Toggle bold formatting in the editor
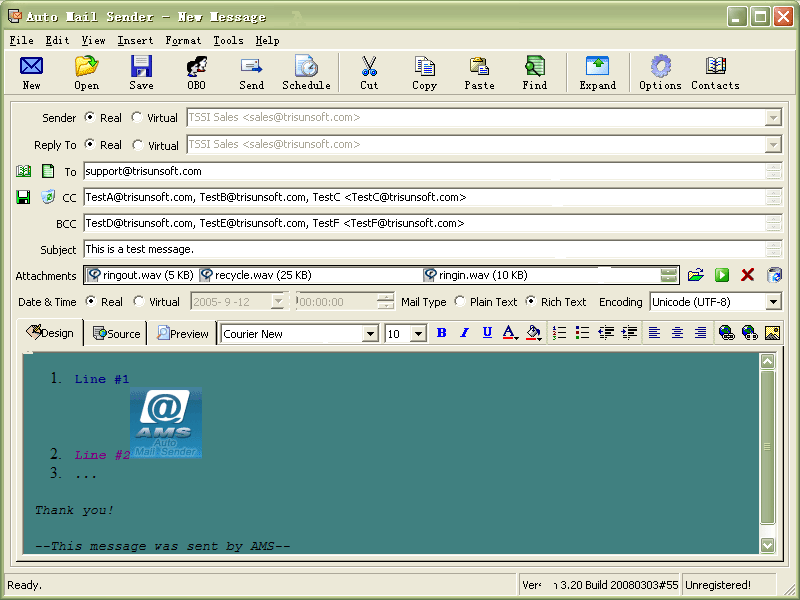800x600 pixels. [442, 333]
